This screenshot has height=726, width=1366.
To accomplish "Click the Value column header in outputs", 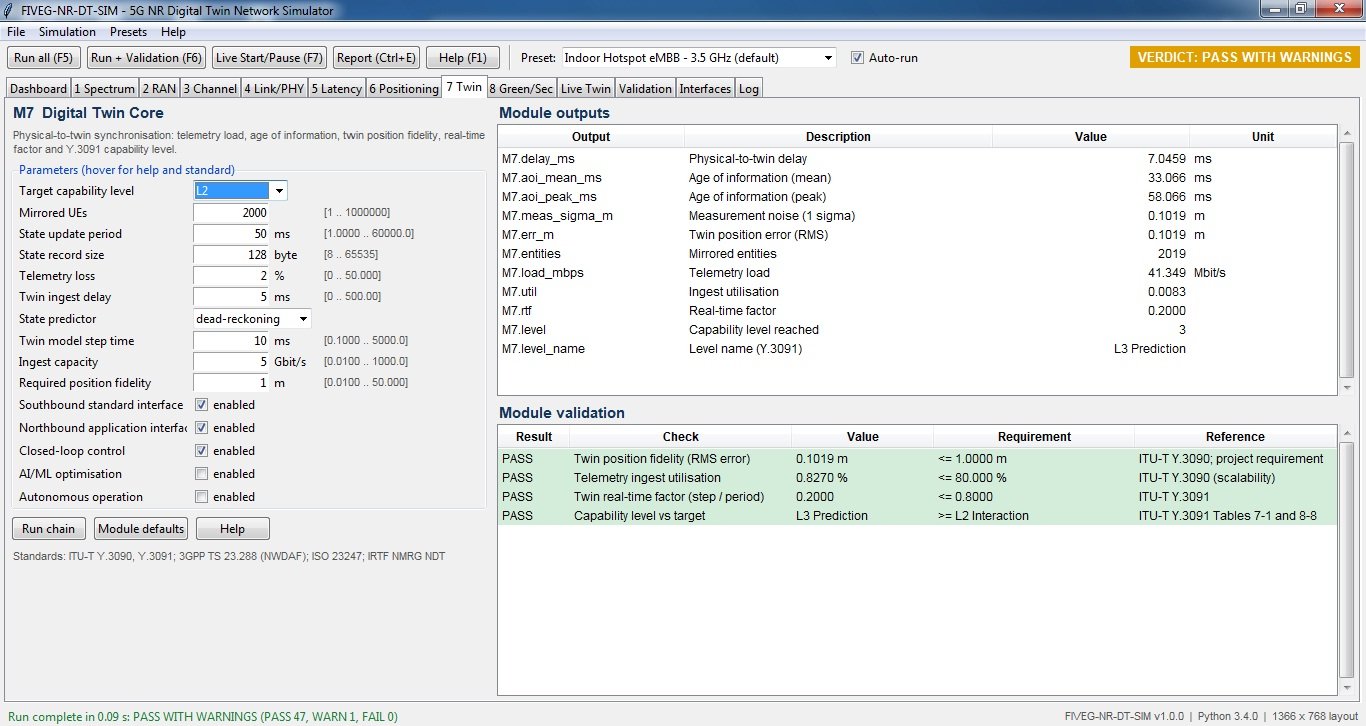I will 1091,137.
